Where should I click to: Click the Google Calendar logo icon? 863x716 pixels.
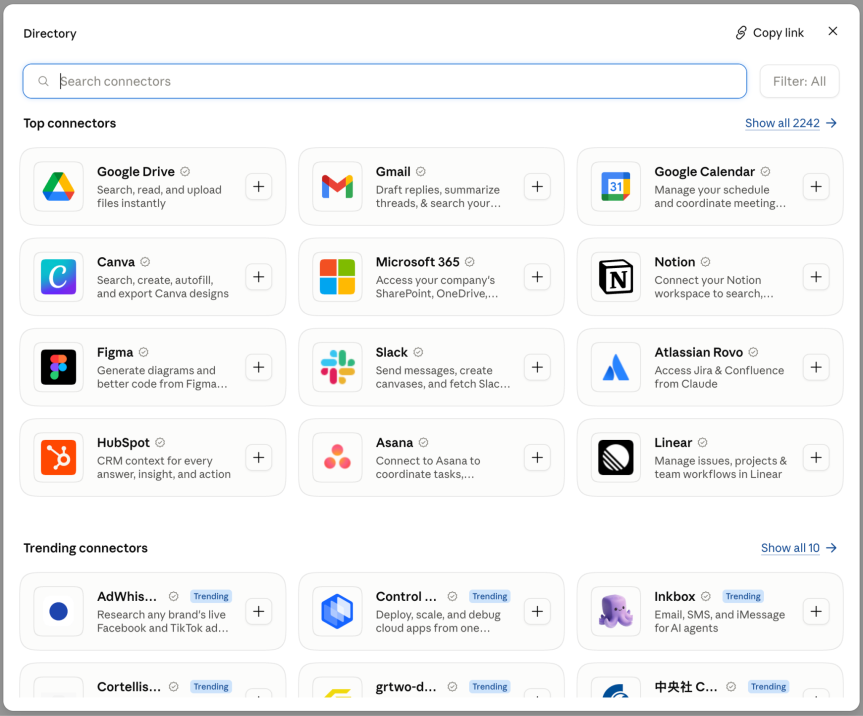point(616,187)
